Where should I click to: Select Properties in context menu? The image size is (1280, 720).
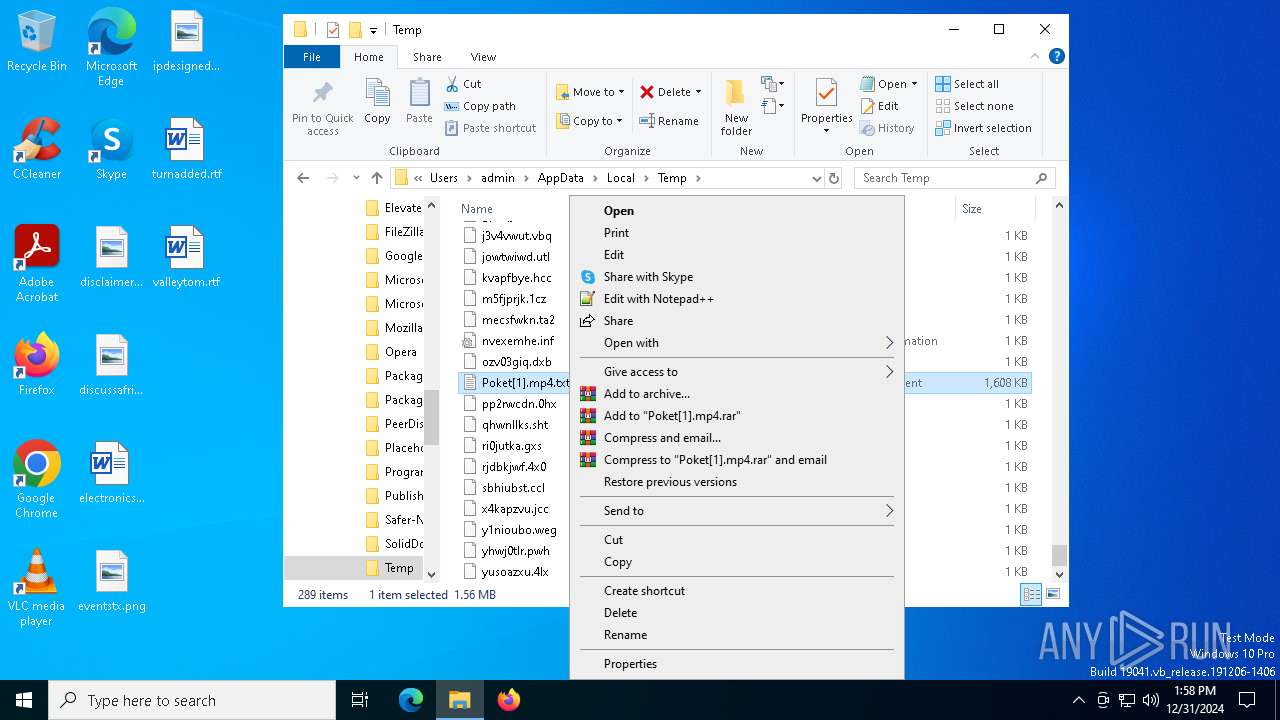pos(736,664)
